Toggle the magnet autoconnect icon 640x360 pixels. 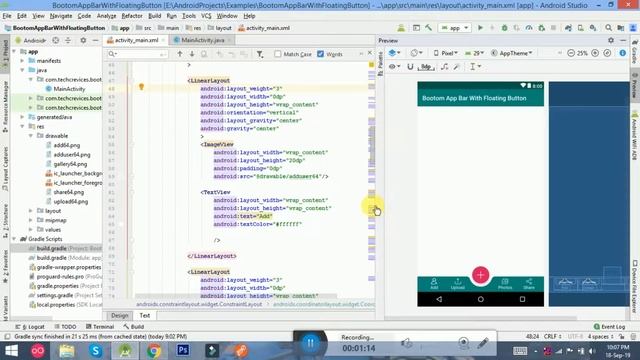[x=410, y=67]
